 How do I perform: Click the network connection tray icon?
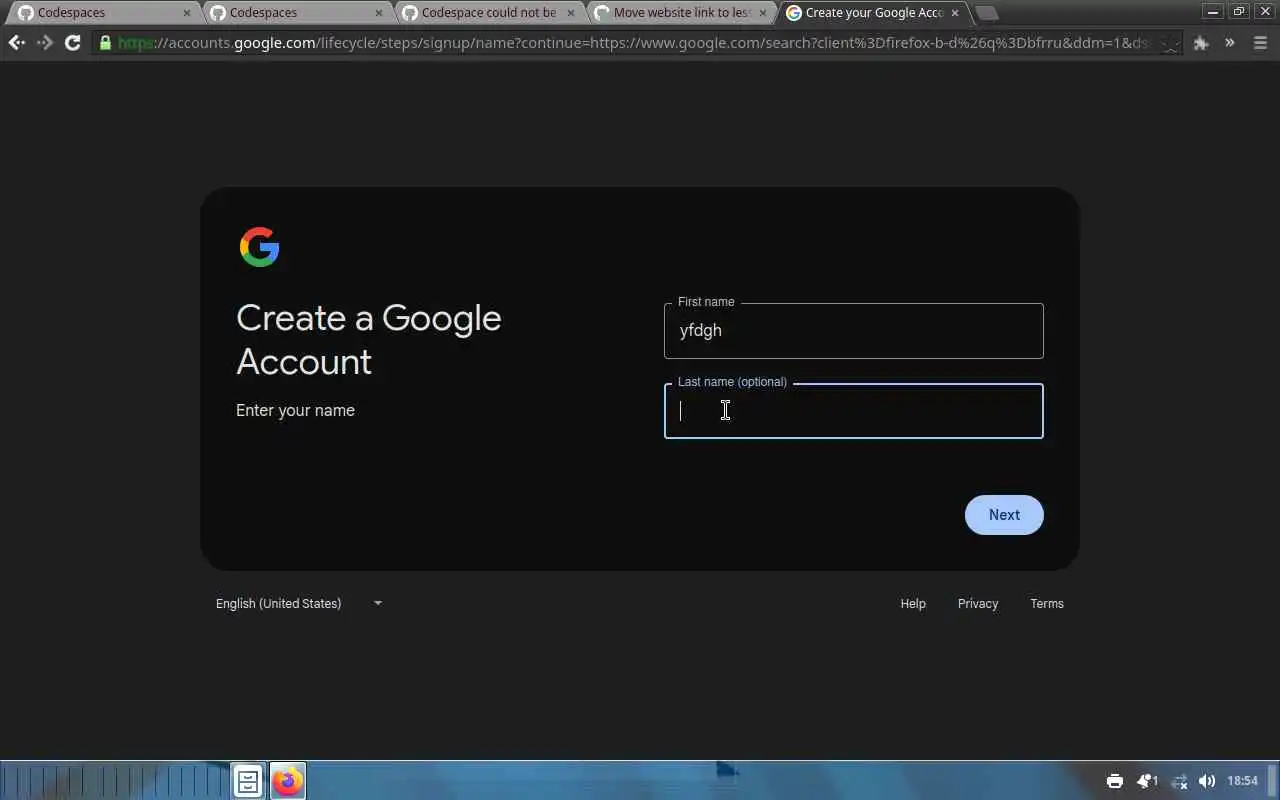pos(1179,781)
